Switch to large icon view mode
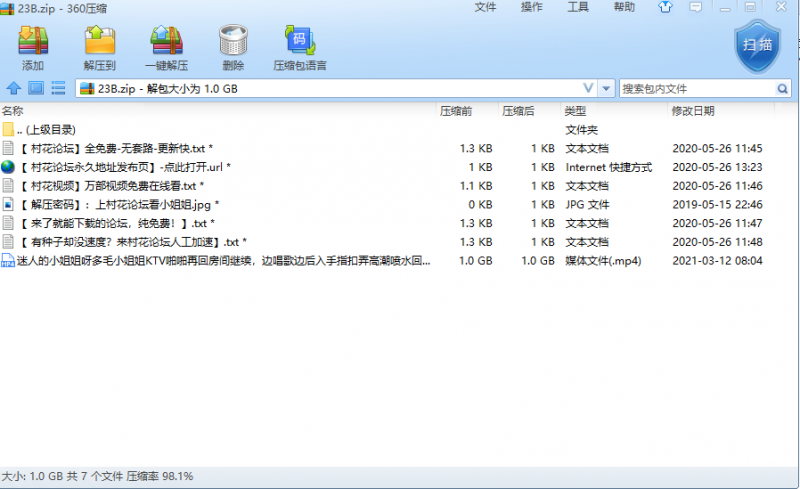 pyautogui.click(x=36, y=88)
